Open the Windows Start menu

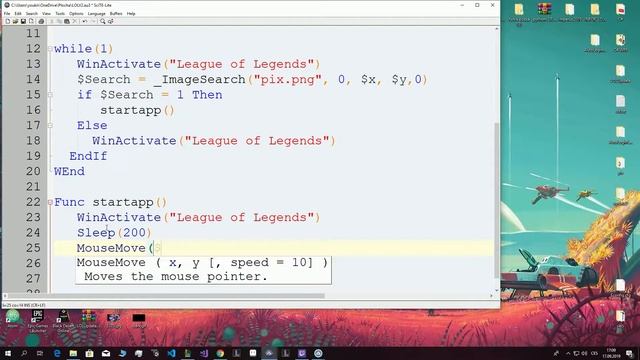coord(7,353)
